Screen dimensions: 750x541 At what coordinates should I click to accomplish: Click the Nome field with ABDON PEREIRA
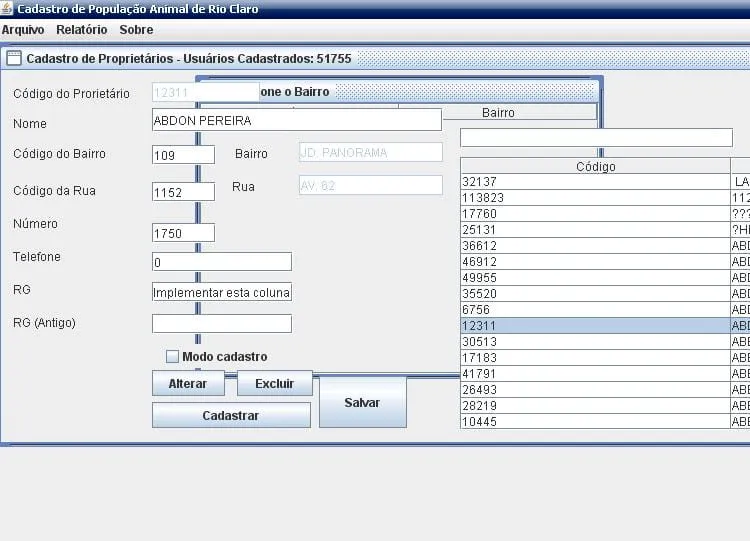(297, 120)
